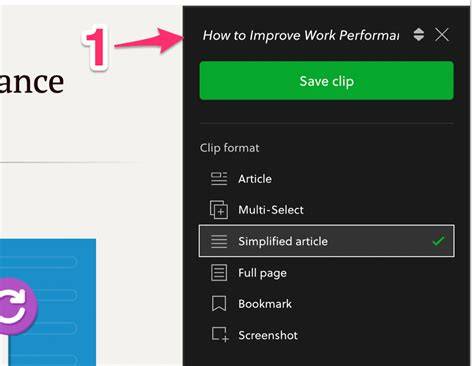The height and width of the screenshot is (366, 474).
Task: Select the Article clip format
Action: coord(327,179)
